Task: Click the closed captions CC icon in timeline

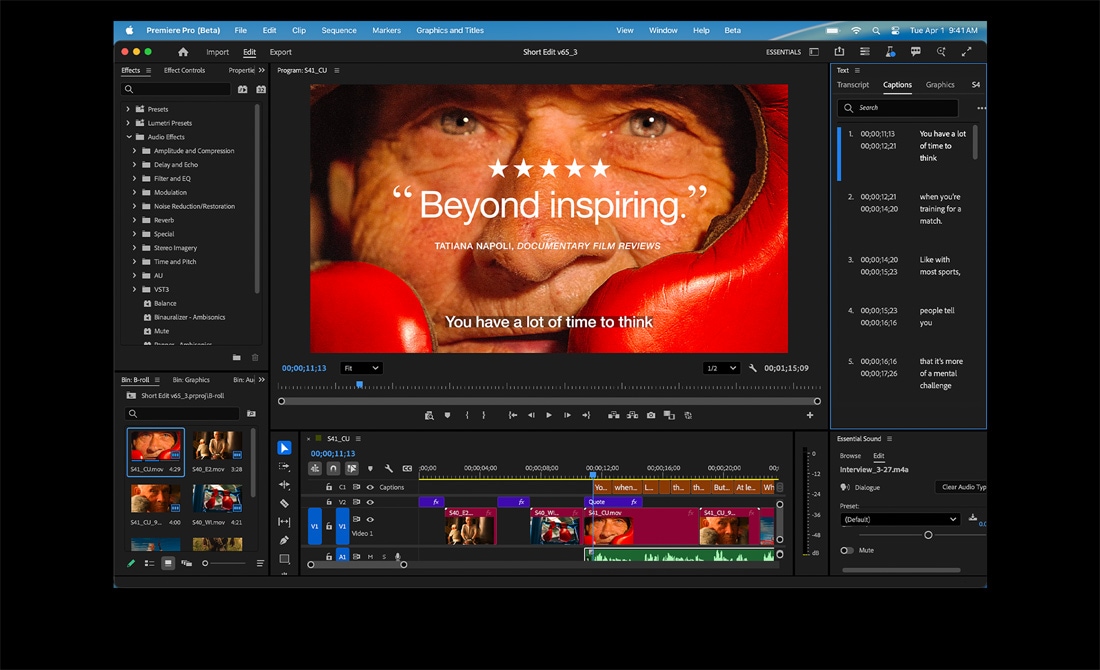Action: [406, 469]
